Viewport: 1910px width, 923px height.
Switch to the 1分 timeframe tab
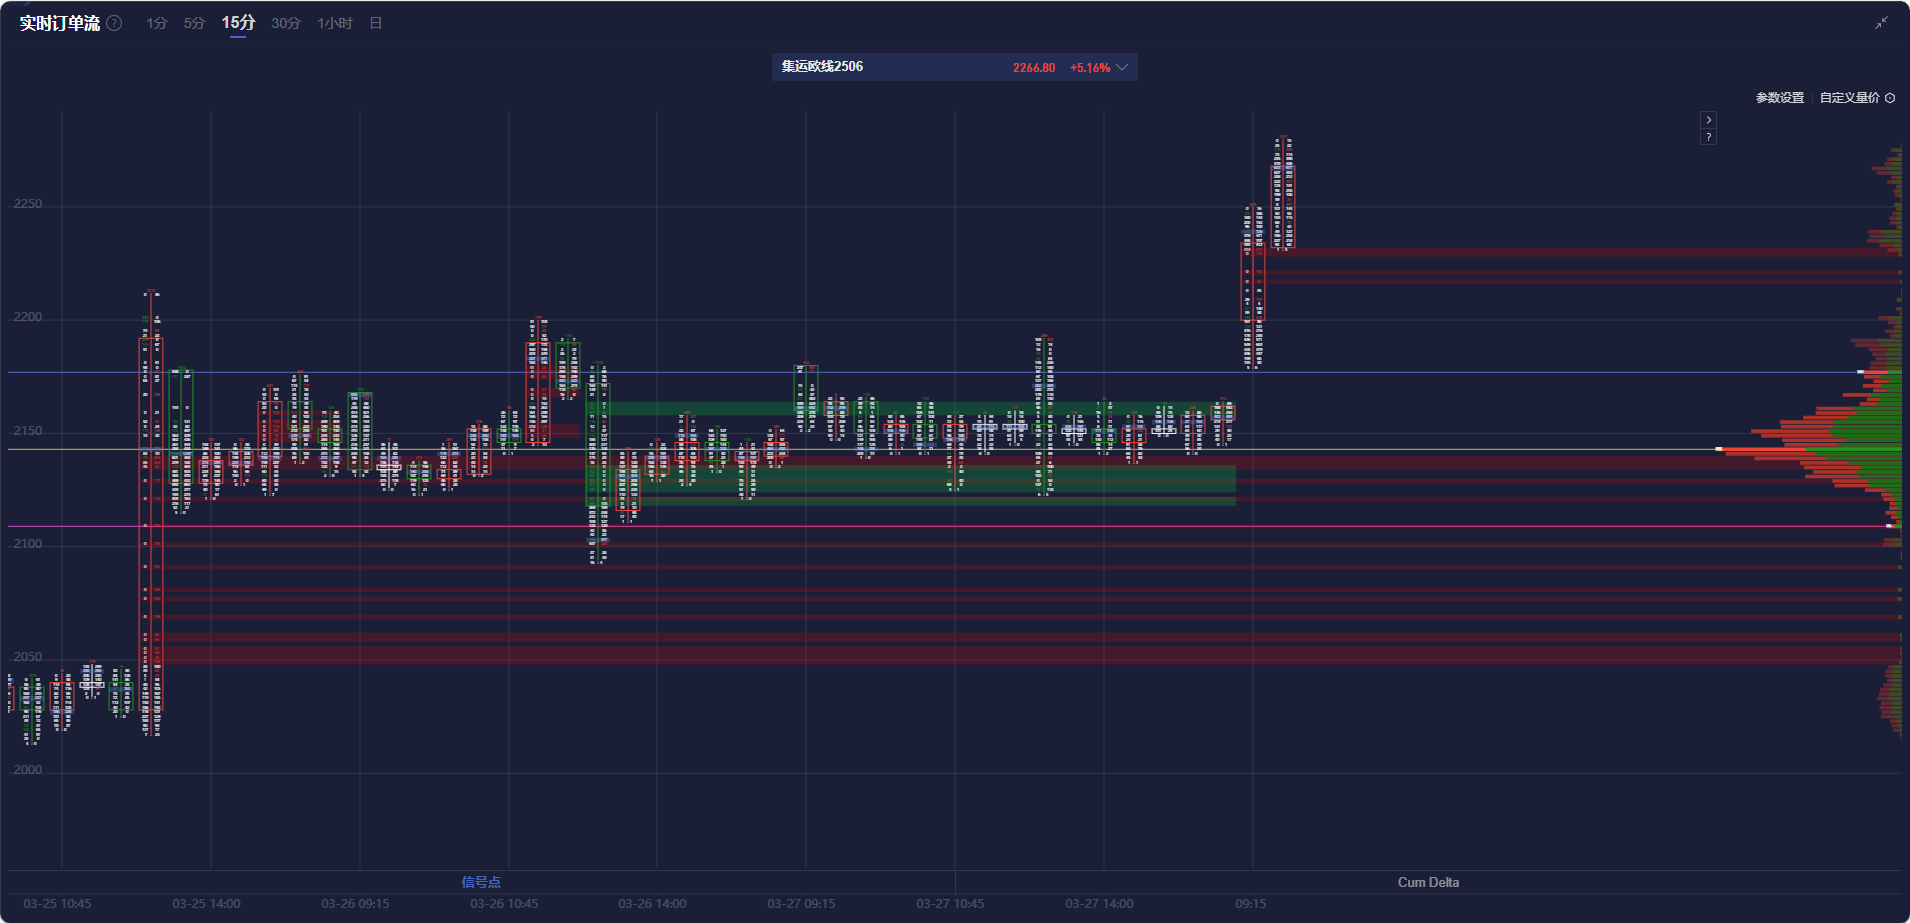pyautogui.click(x=157, y=23)
